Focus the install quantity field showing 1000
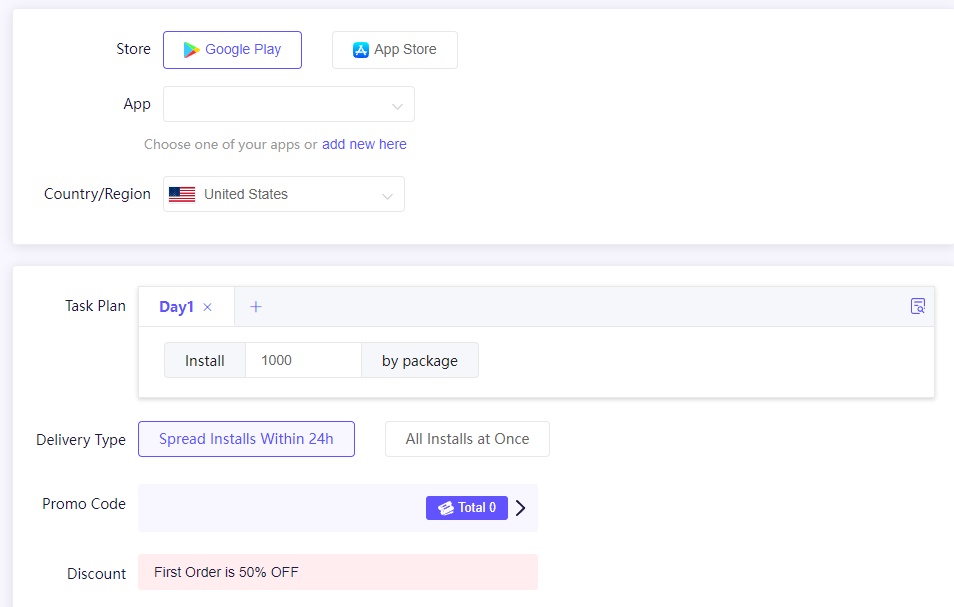 (x=304, y=361)
